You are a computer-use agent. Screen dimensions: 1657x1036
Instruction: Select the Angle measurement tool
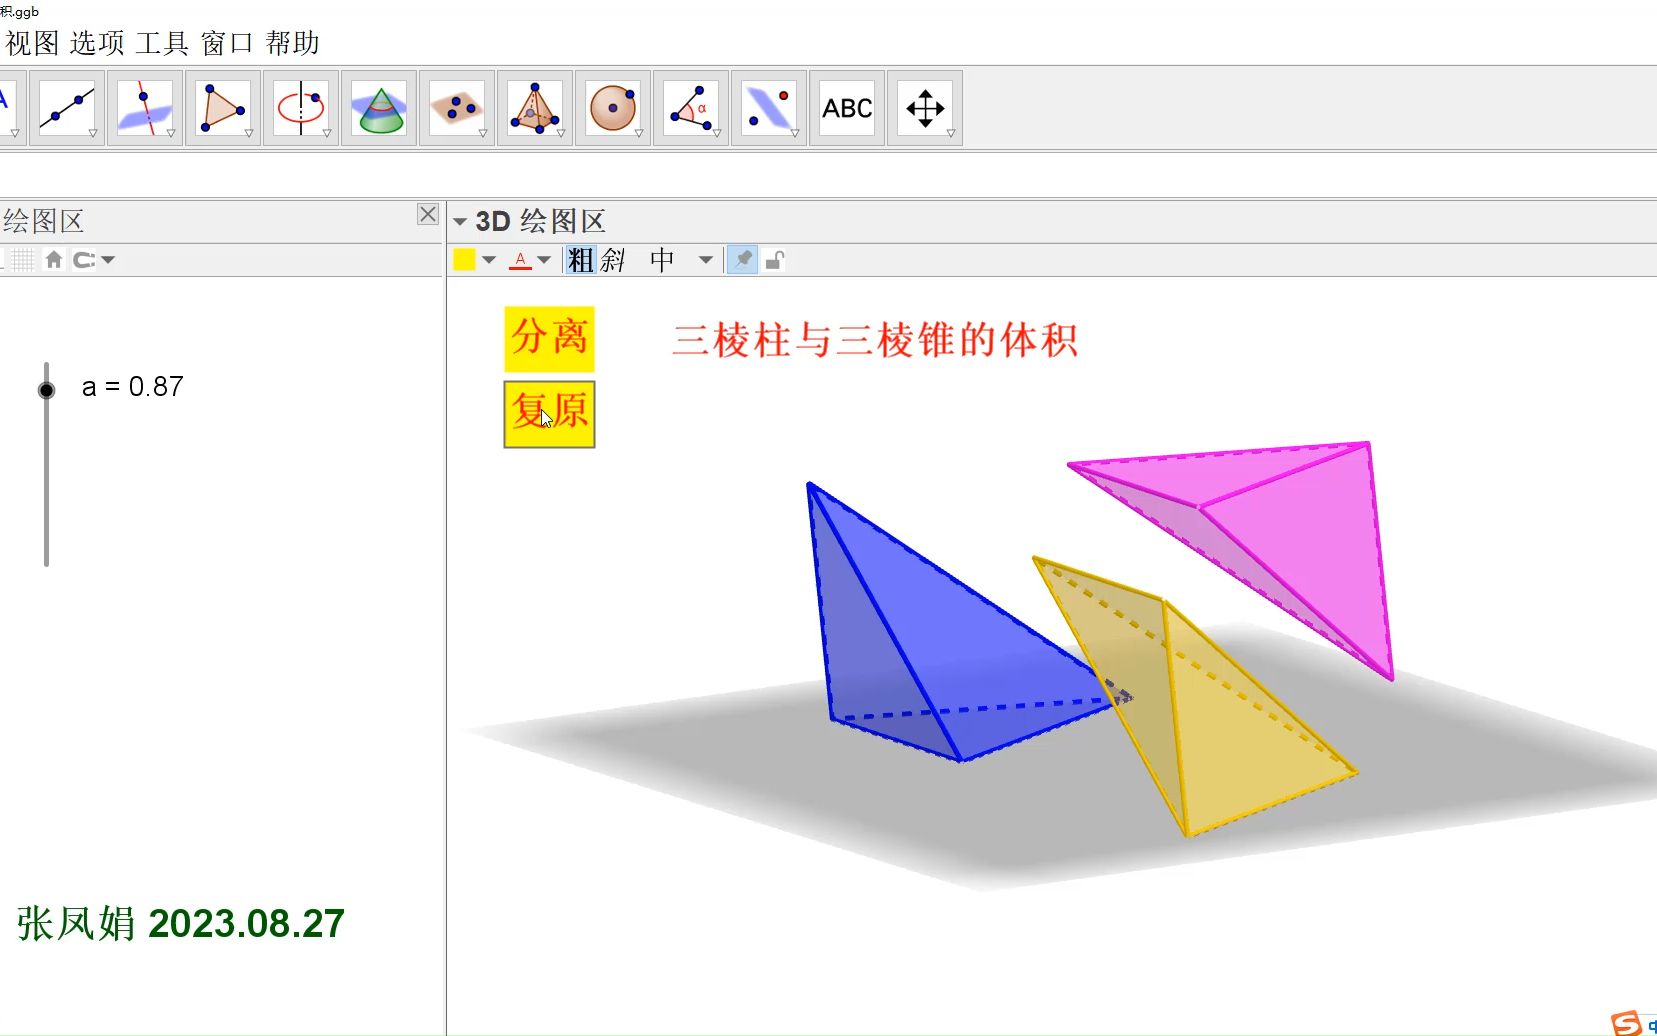(x=691, y=107)
